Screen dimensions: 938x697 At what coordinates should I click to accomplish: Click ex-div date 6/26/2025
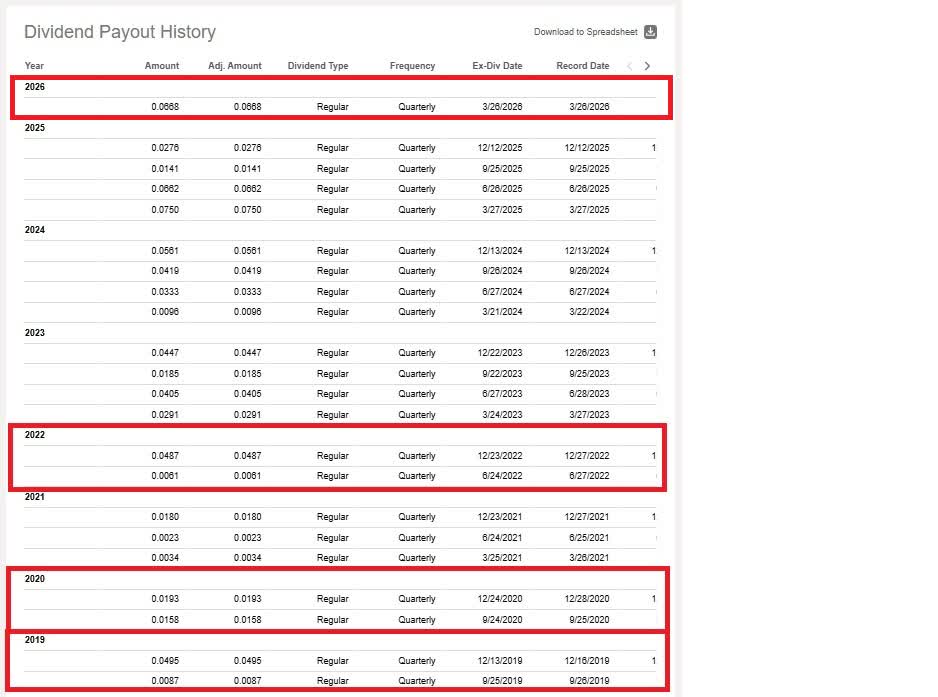[502, 188]
